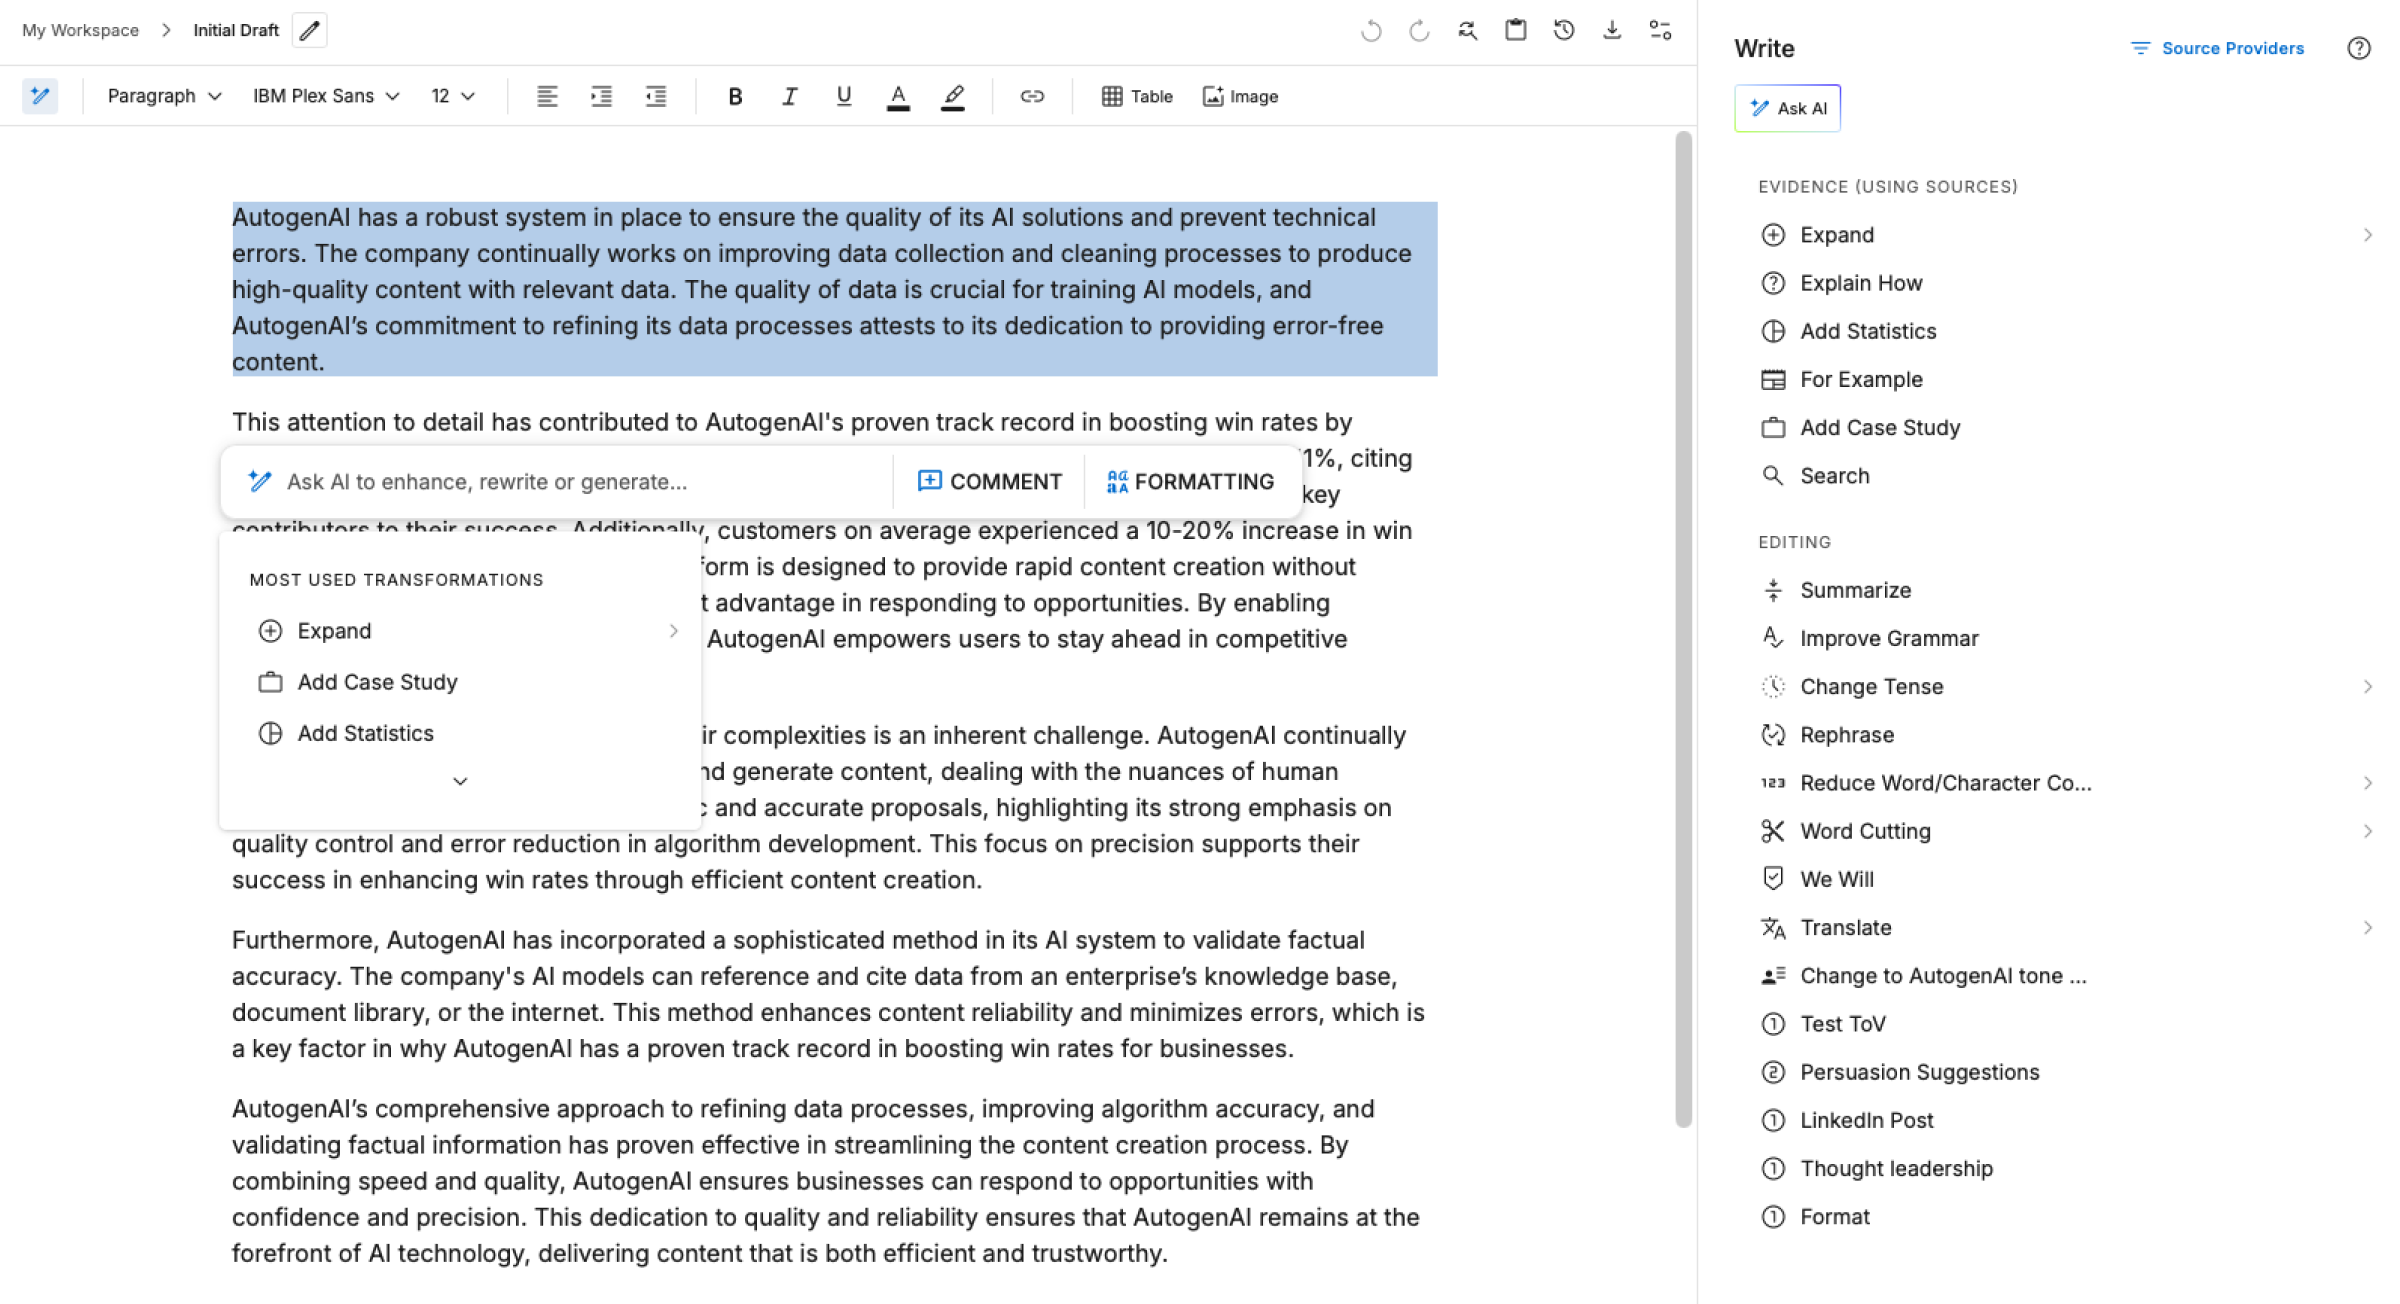Open version history clock icon

coord(1564,30)
